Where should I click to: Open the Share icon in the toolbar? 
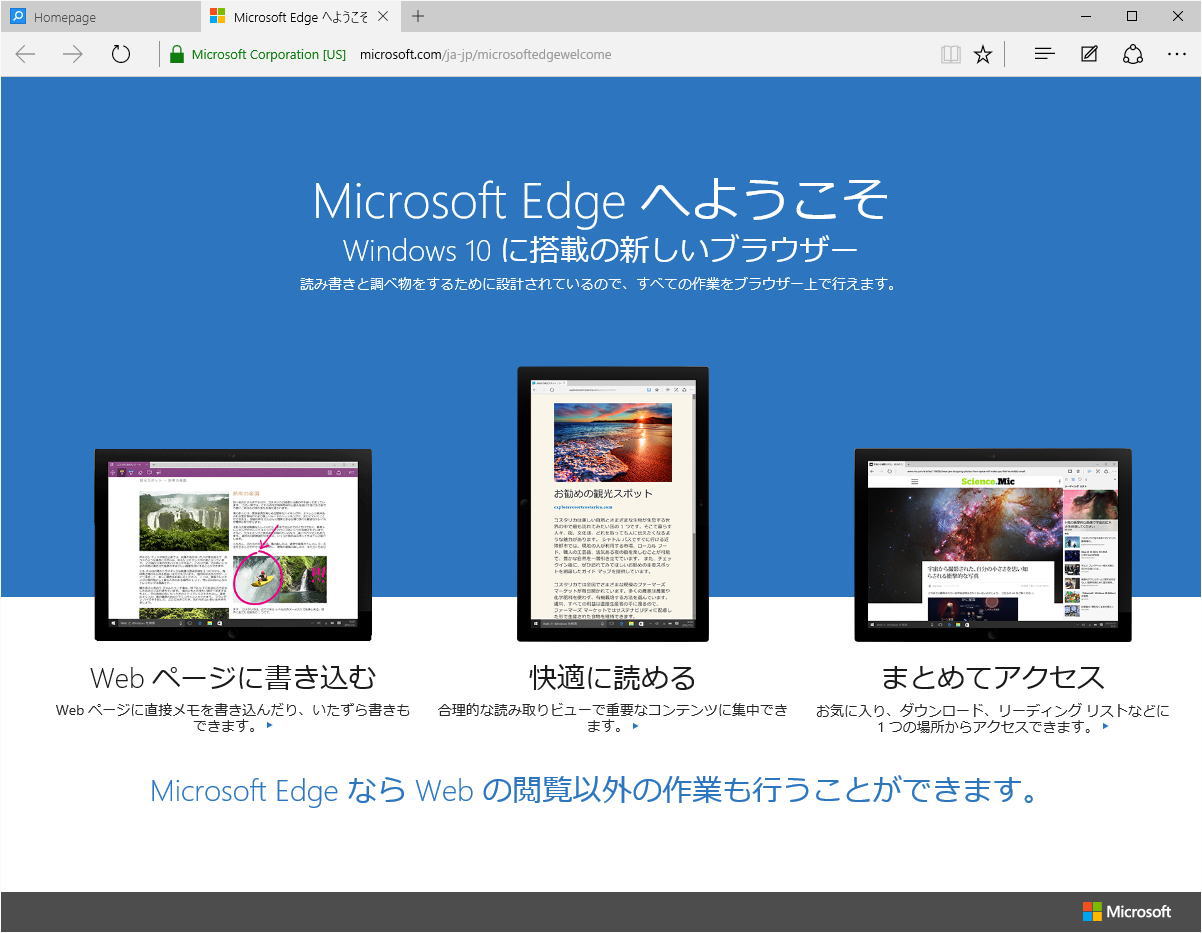[1133, 54]
